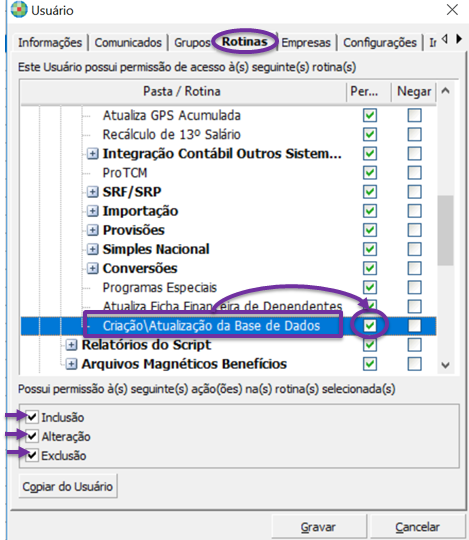Toggle permission for ProTCM routine
This screenshot has width=469, height=540.
click(x=370, y=173)
